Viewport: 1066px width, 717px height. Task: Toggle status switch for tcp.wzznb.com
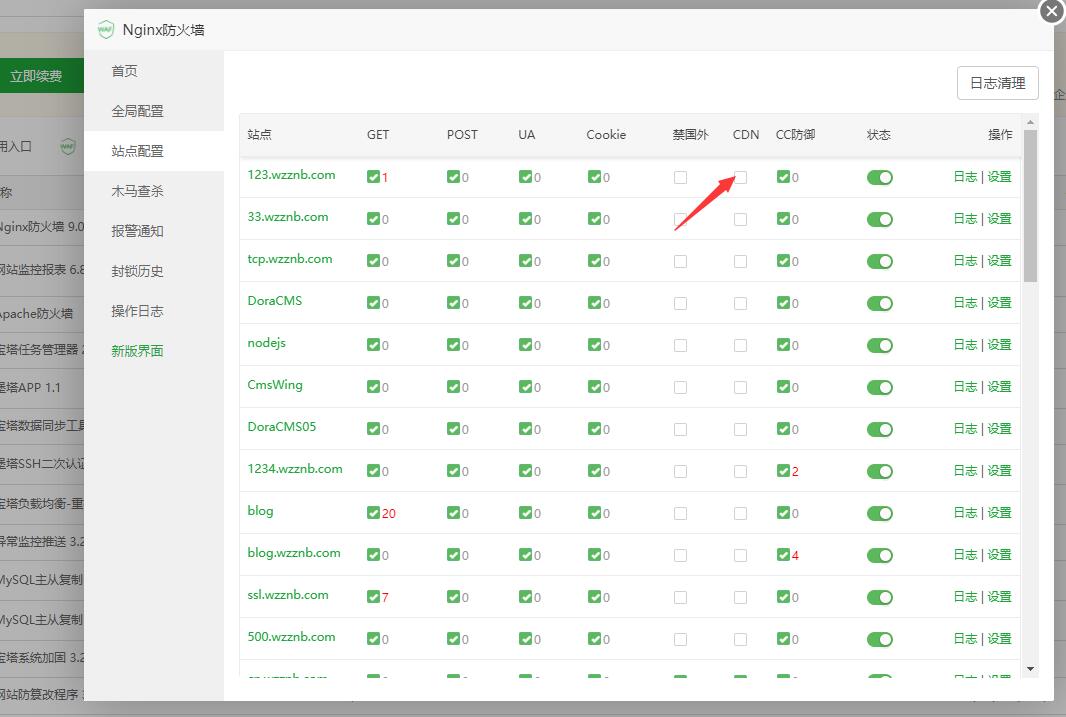[x=880, y=262]
